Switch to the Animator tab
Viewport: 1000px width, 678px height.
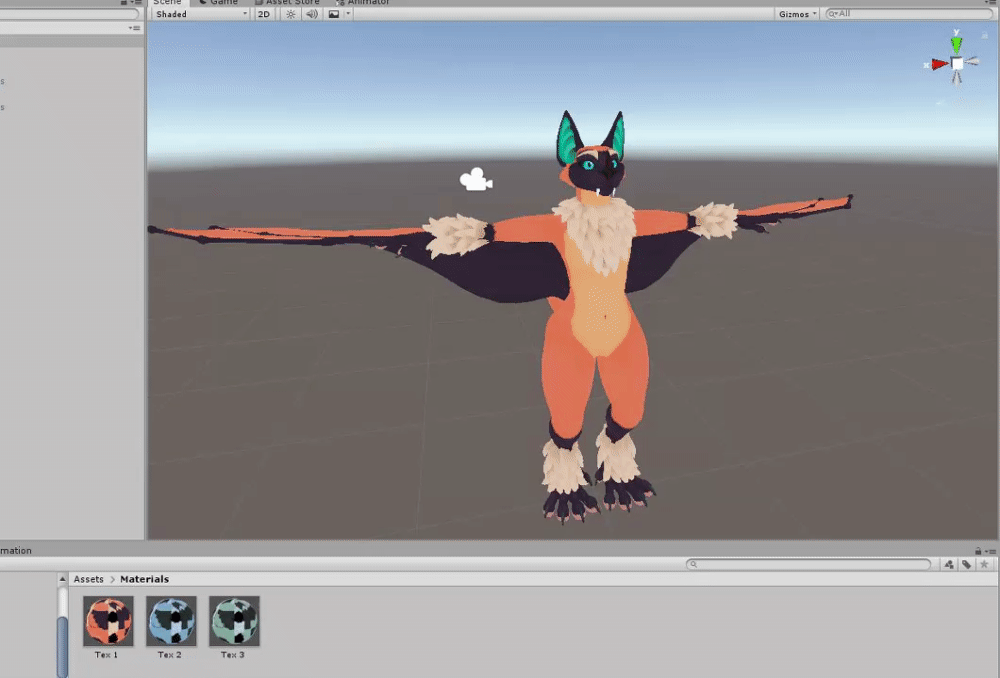tap(363, 3)
